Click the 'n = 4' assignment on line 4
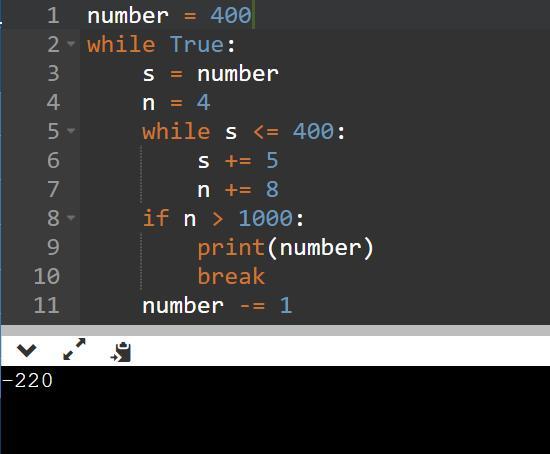The height and width of the screenshot is (454, 550). tap(176, 103)
